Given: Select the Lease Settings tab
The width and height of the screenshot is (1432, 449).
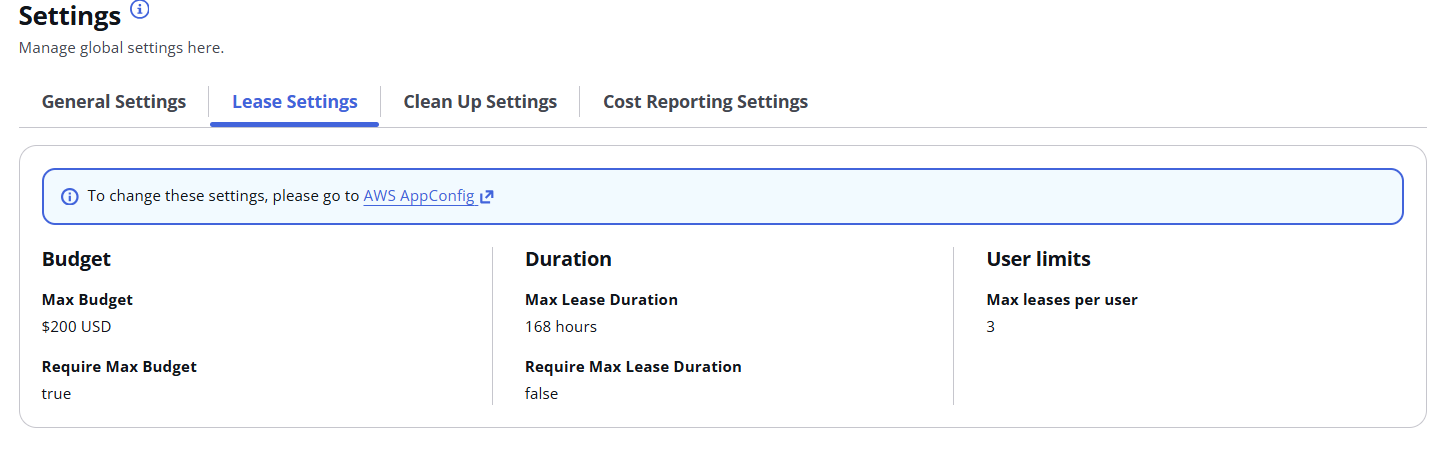Looking at the screenshot, I should (294, 102).
